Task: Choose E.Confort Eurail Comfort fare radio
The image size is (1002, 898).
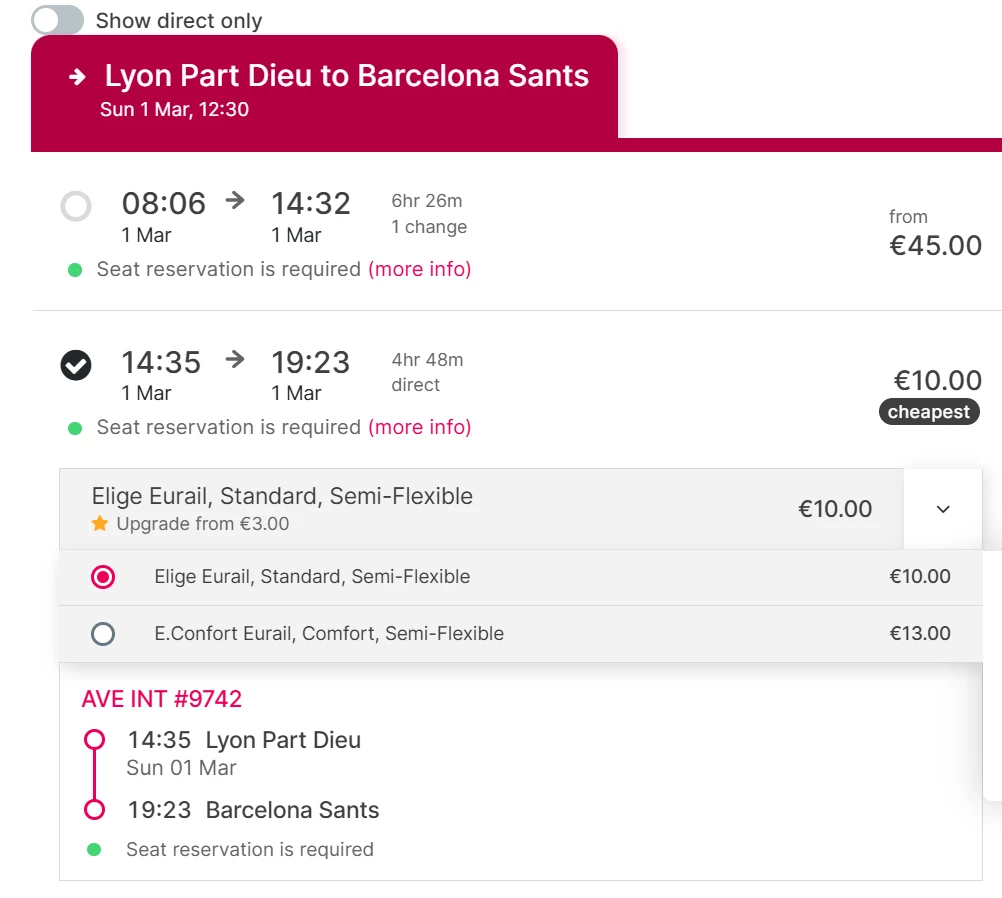Action: (103, 634)
